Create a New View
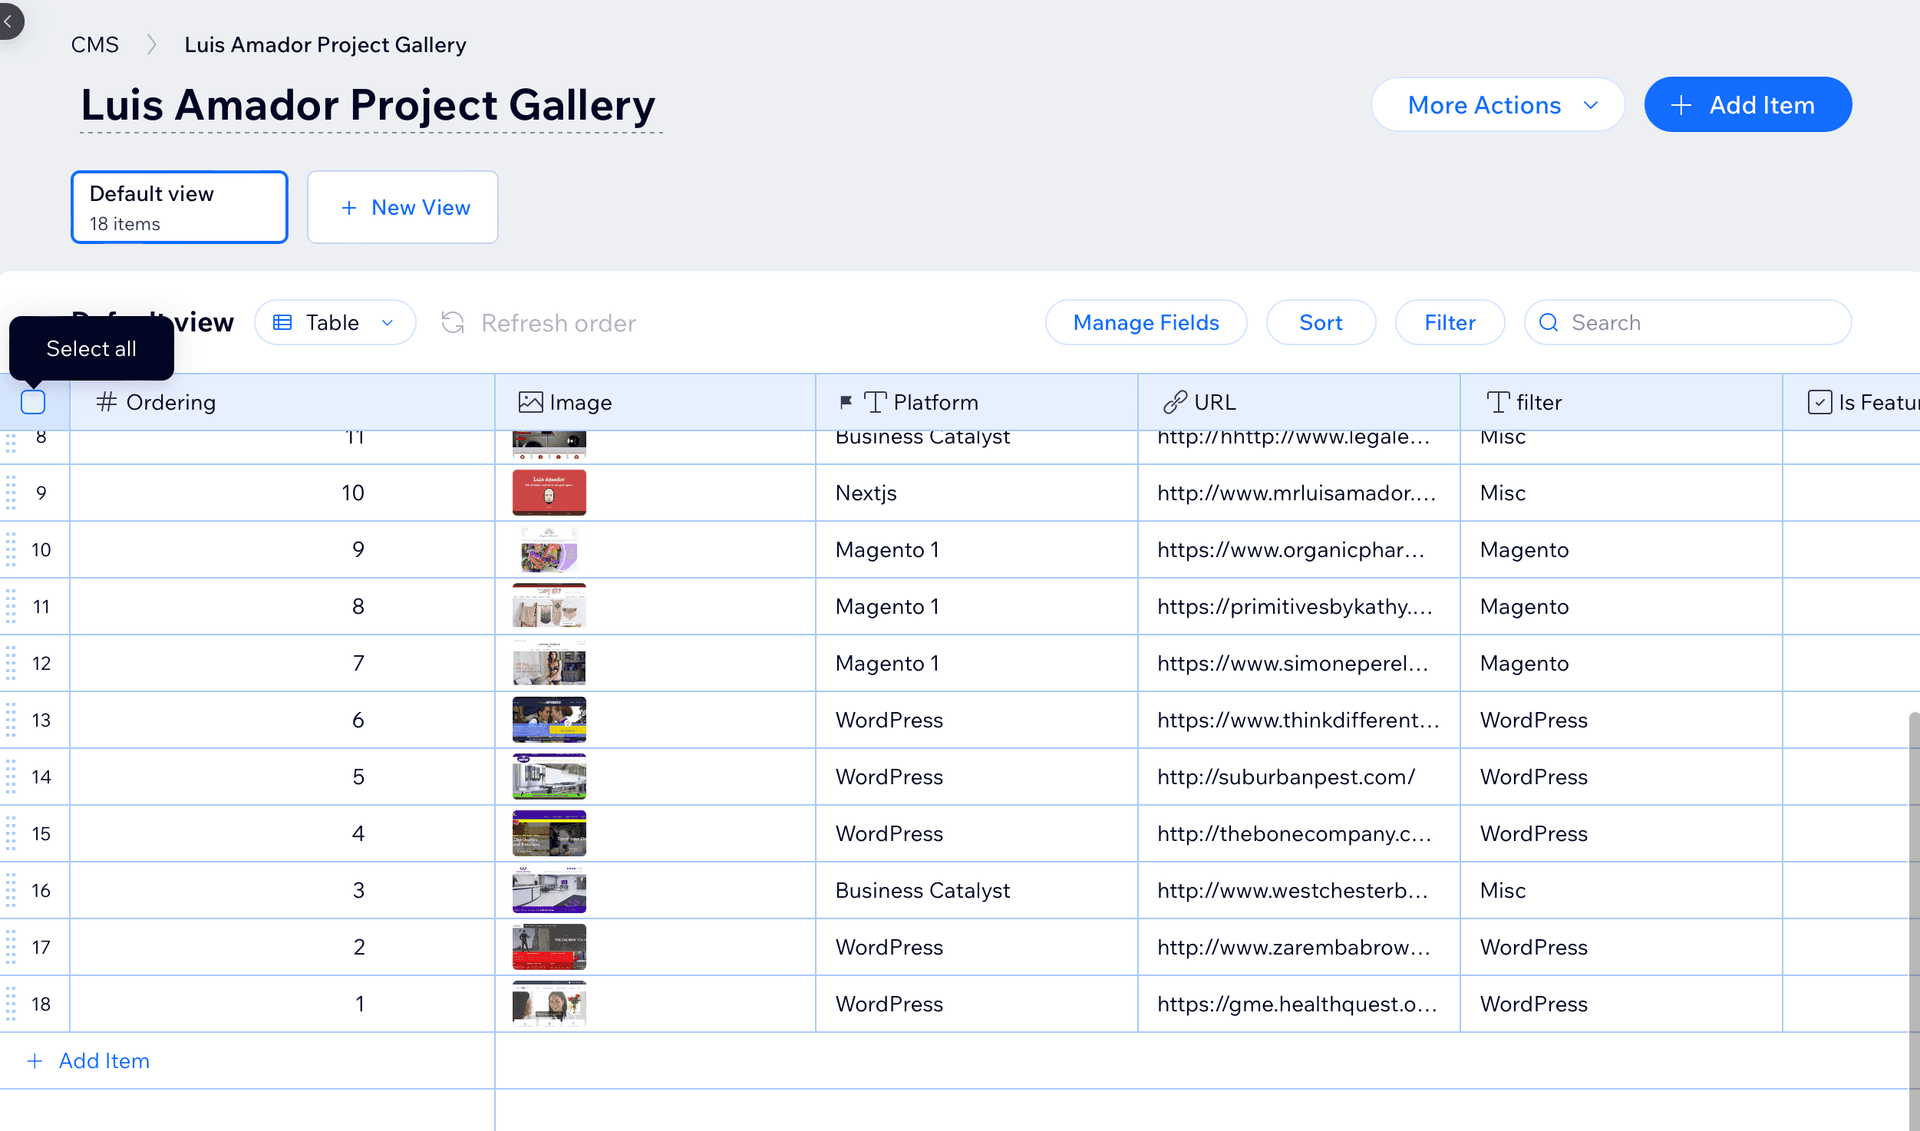This screenshot has width=1920, height=1131. click(402, 207)
